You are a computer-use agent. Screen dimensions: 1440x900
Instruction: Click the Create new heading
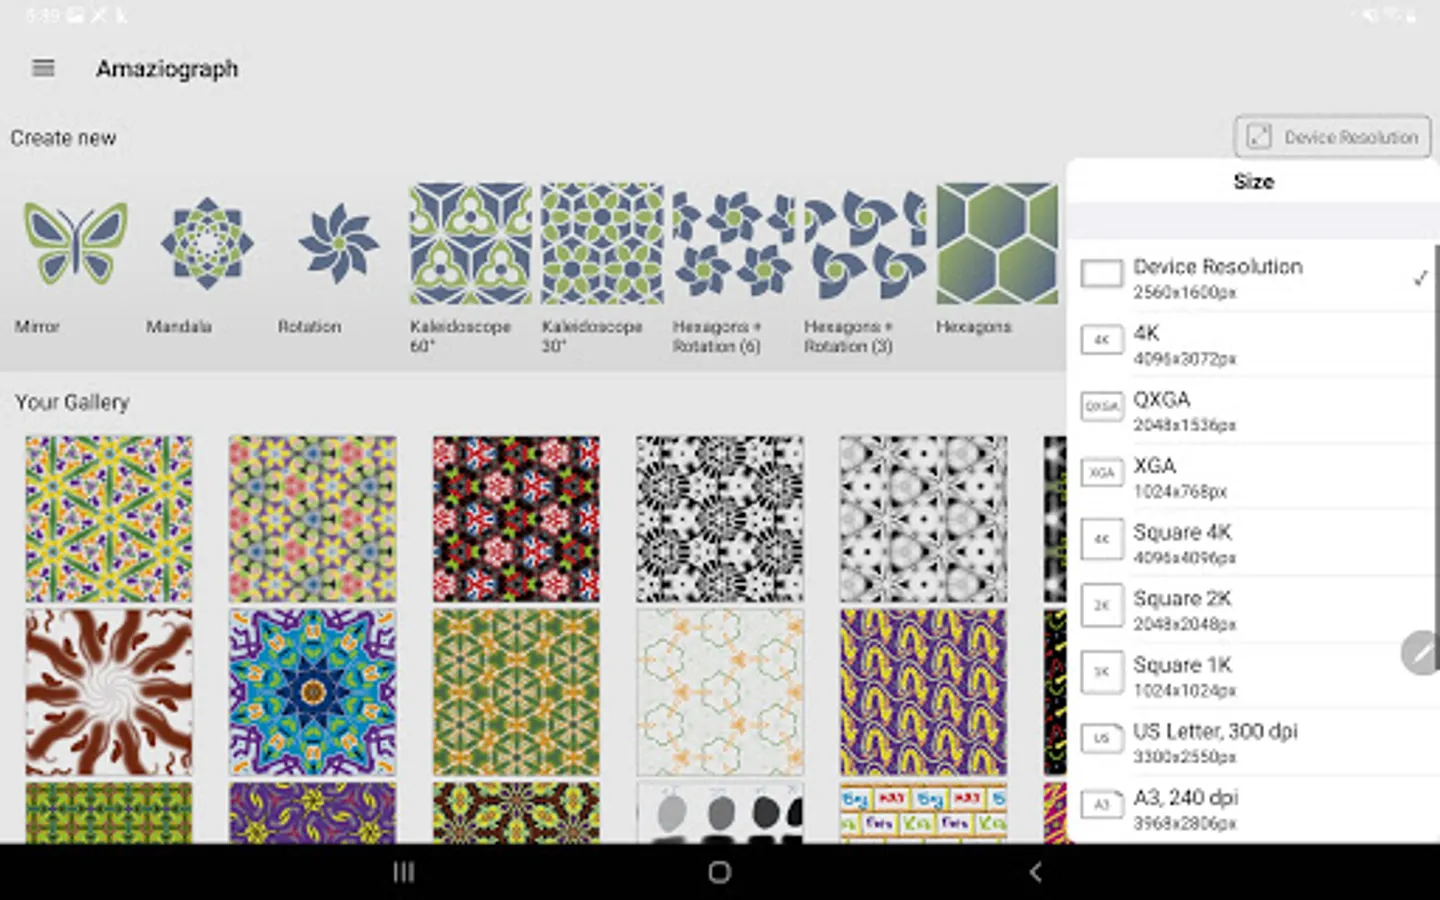63,138
